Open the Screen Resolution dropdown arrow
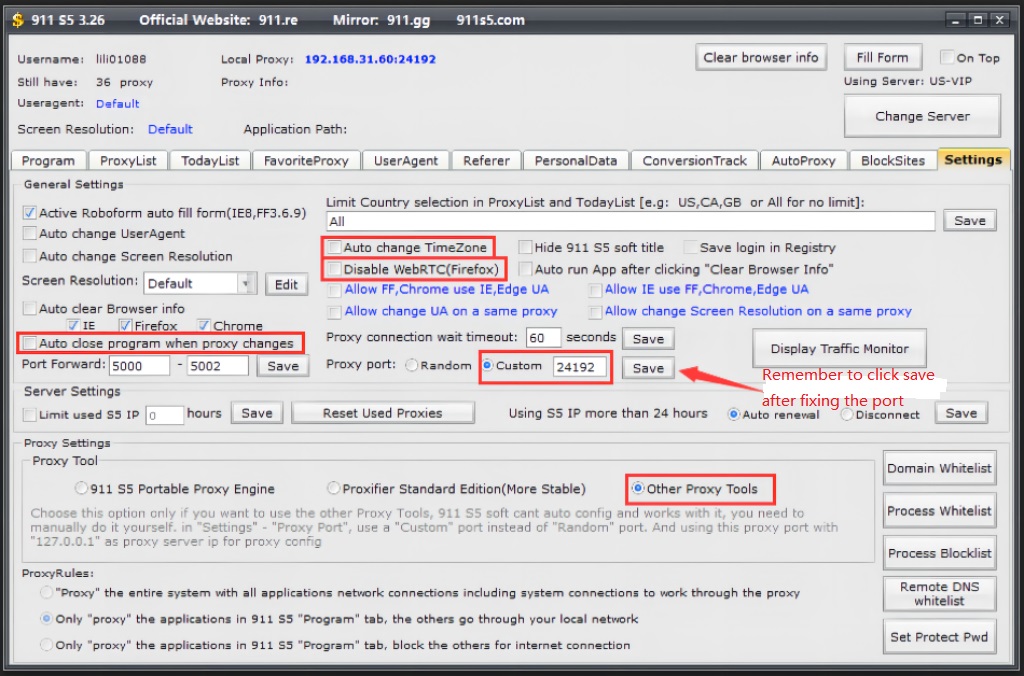 (x=245, y=284)
